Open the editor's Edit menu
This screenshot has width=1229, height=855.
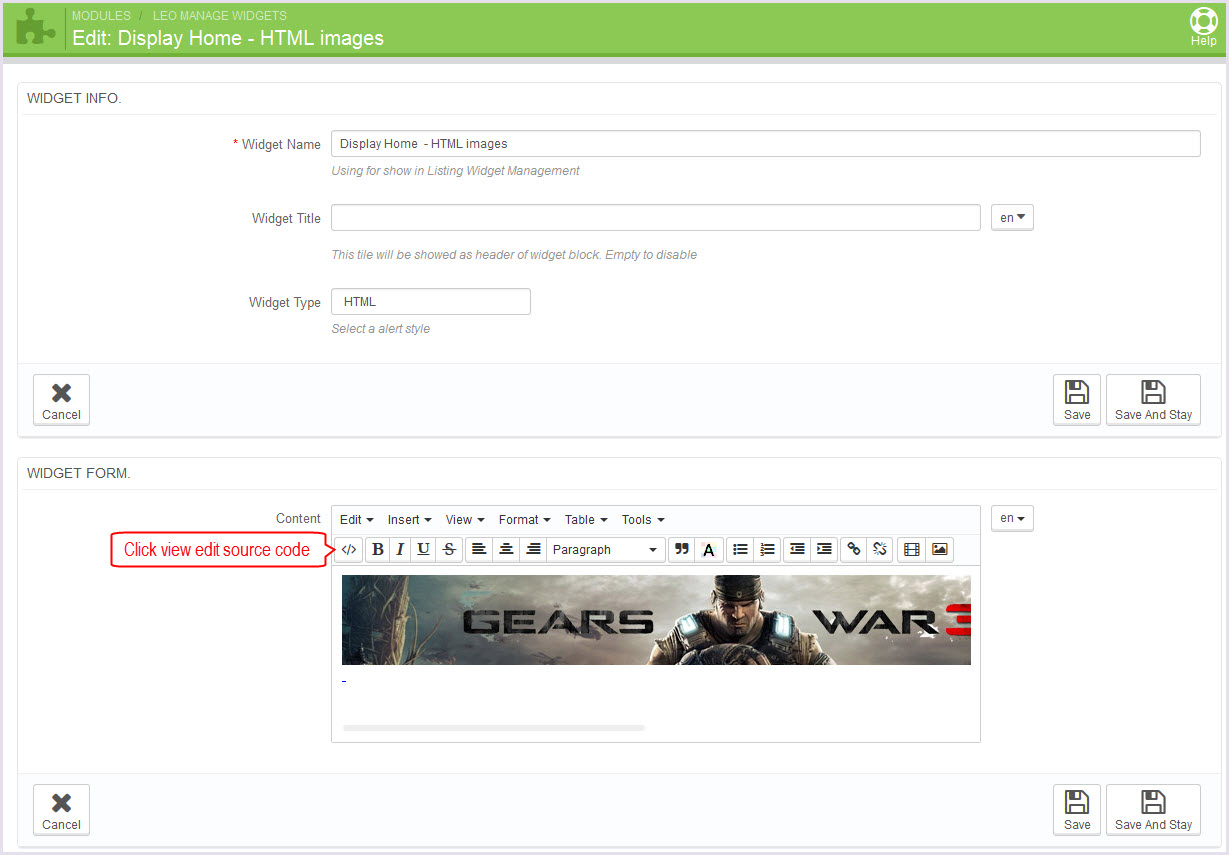356,520
